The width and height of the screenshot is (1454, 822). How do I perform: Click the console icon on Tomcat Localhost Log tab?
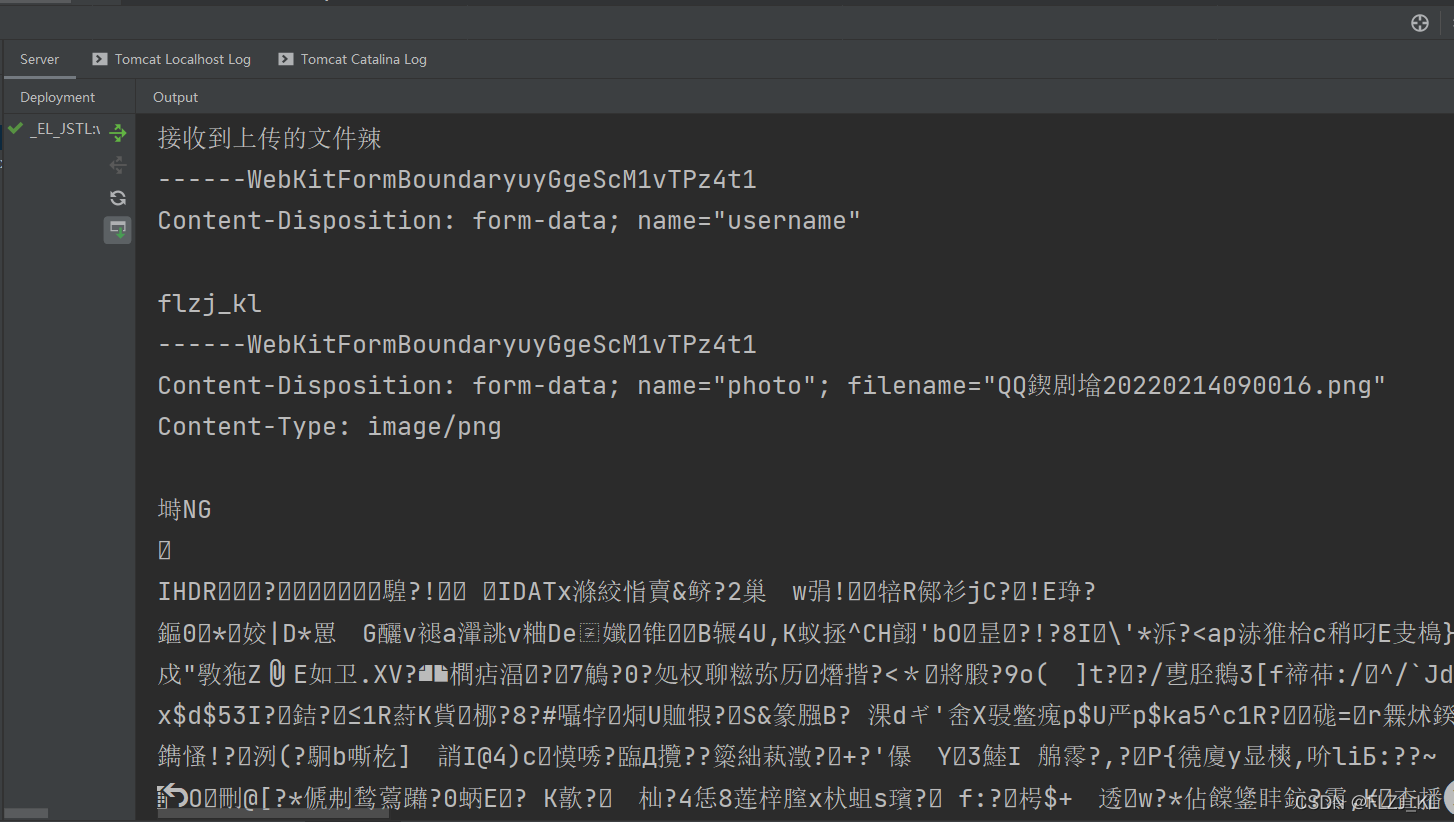pos(99,59)
